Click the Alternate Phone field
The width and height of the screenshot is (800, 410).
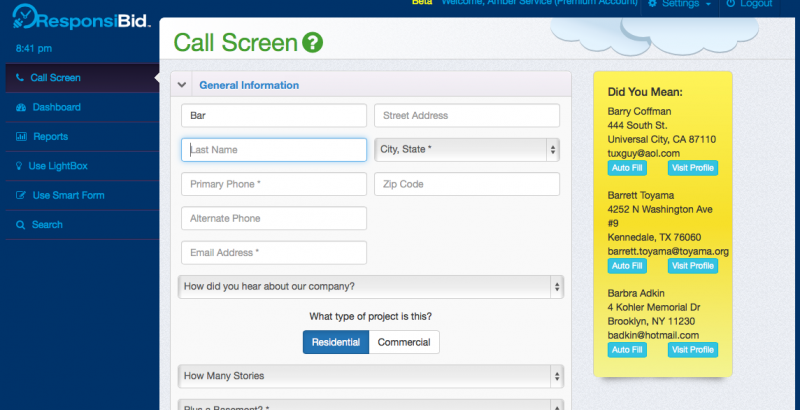[x=274, y=218]
